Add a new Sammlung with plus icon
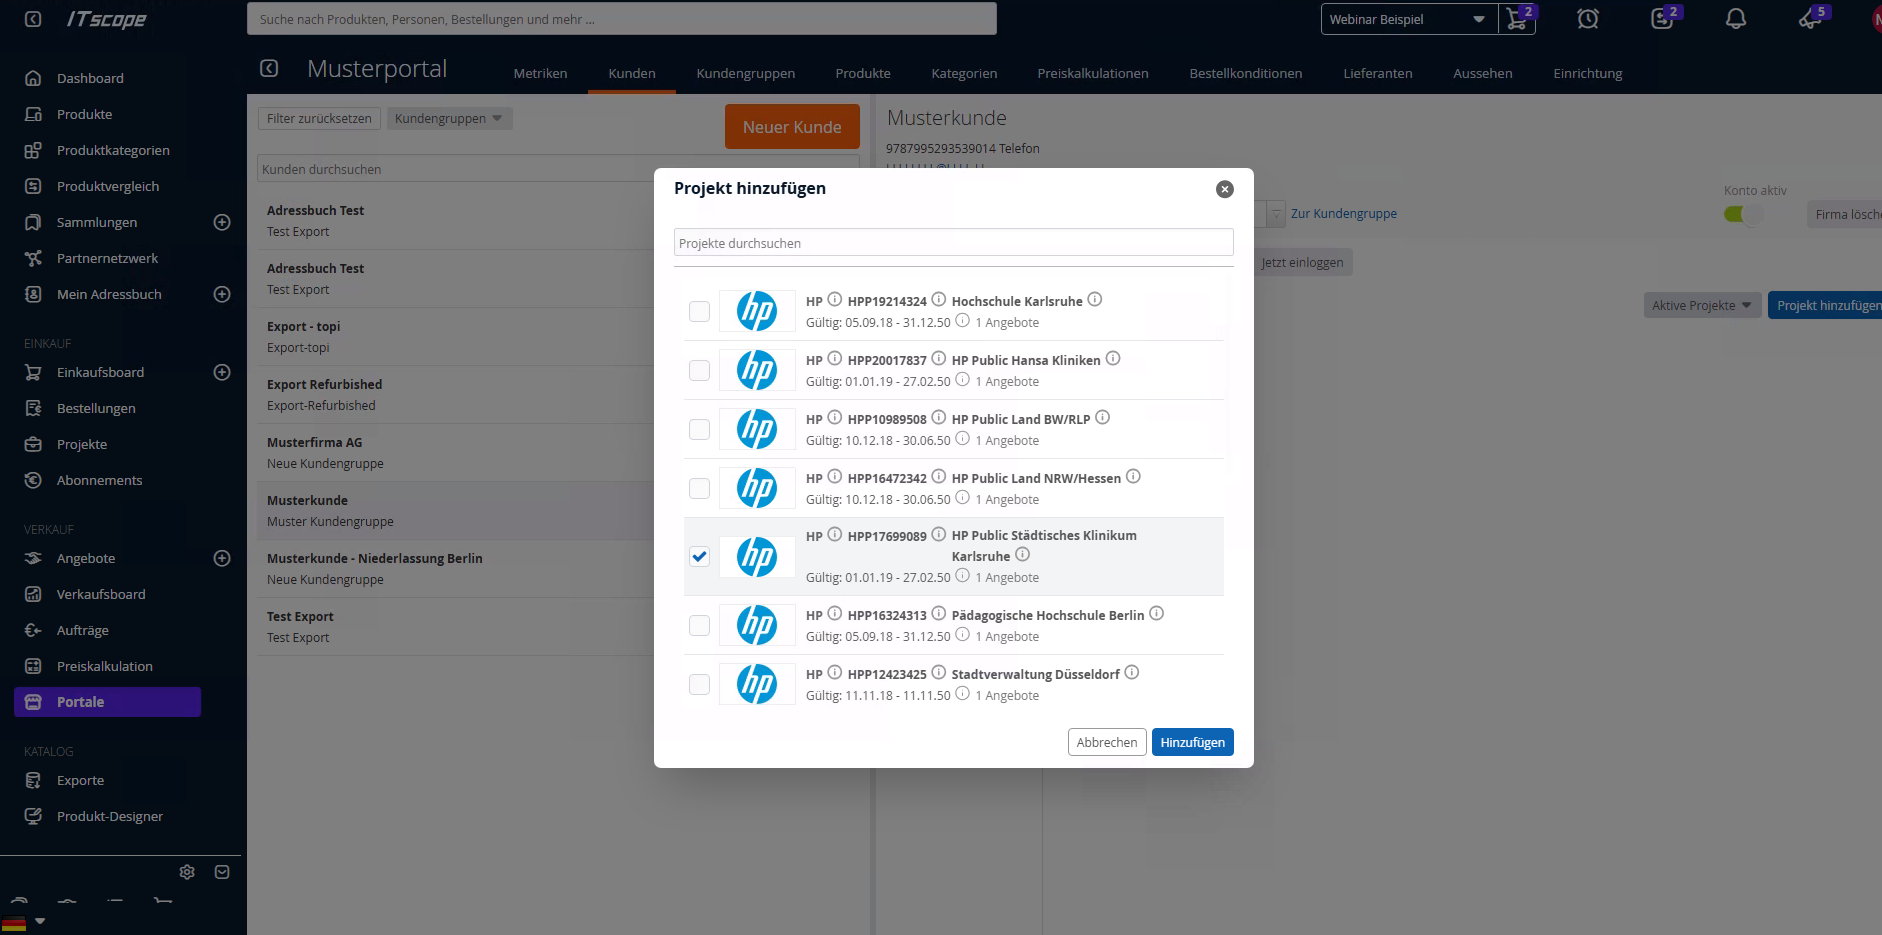The width and height of the screenshot is (1882, 935). [222, 222]
